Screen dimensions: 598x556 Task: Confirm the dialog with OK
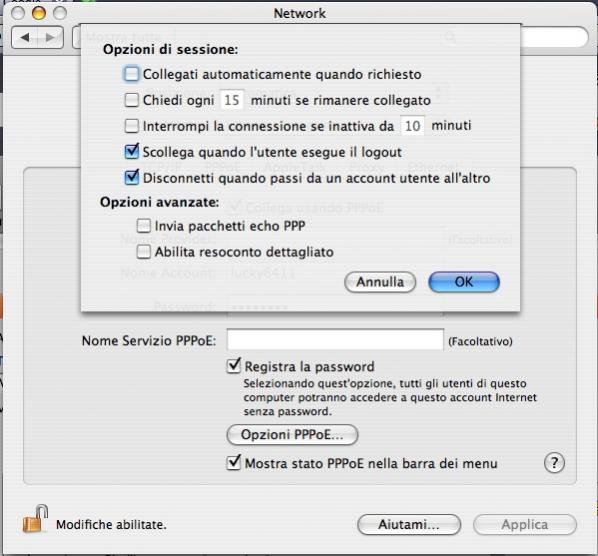tap(464, 282)
